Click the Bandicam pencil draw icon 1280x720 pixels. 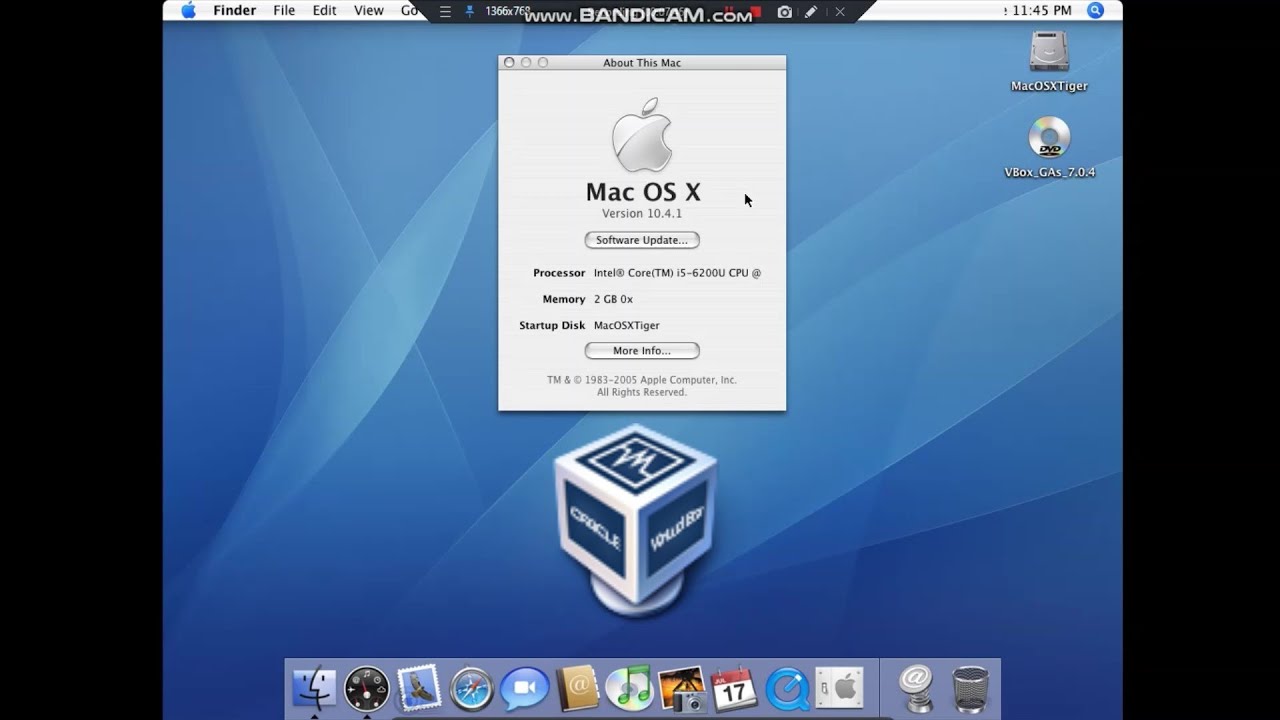[x=811, y=12]
